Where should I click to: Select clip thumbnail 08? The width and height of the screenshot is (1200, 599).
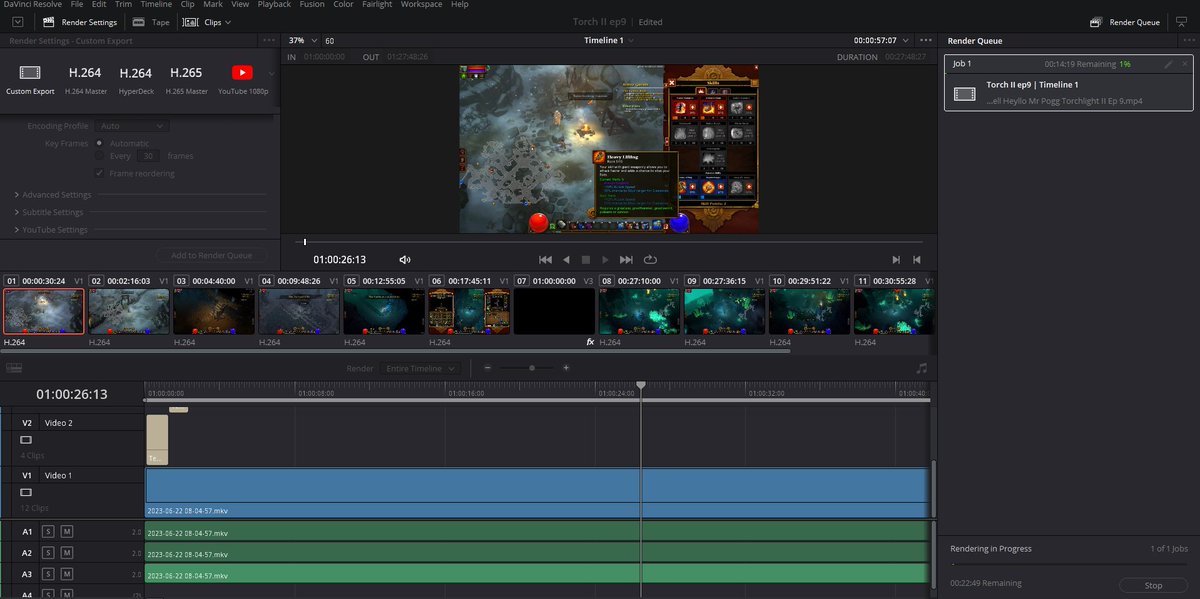point(638,311)
